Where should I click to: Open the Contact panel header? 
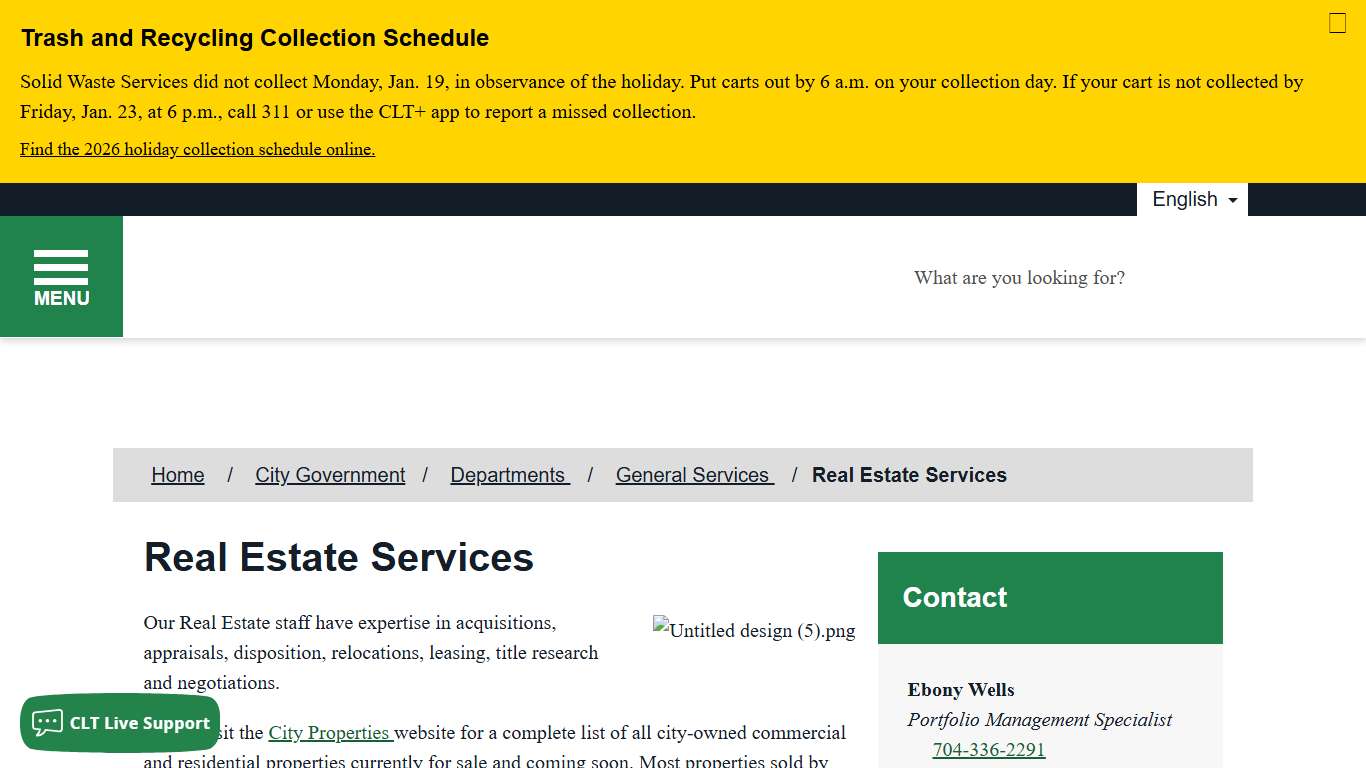pyautogui.click(x=954, y=597)
